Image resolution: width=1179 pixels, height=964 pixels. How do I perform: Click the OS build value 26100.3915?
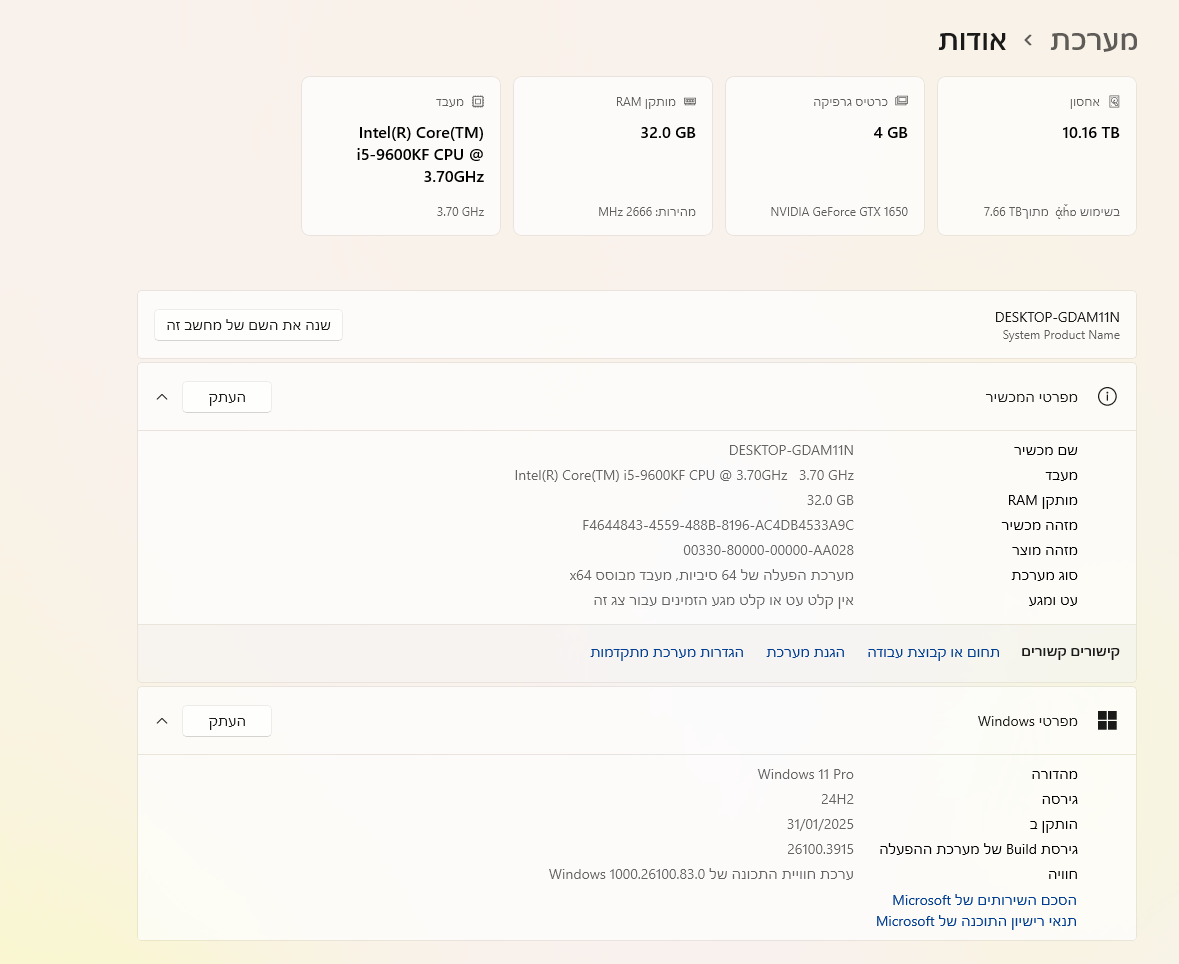click(820, 849)
